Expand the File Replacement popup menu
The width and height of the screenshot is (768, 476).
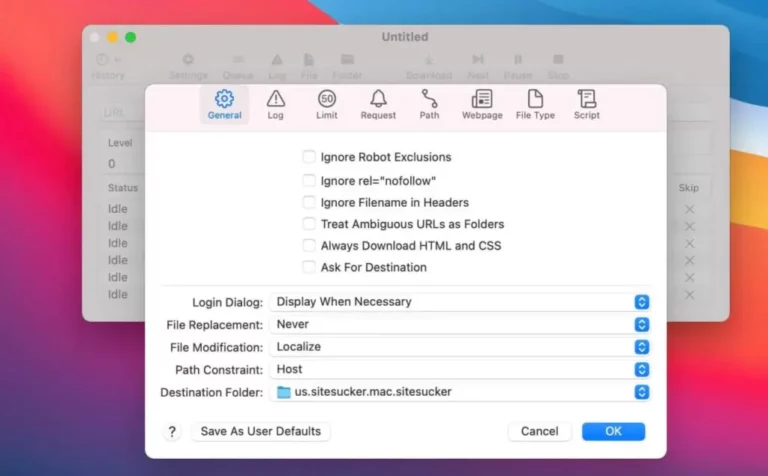click(460, 324)
